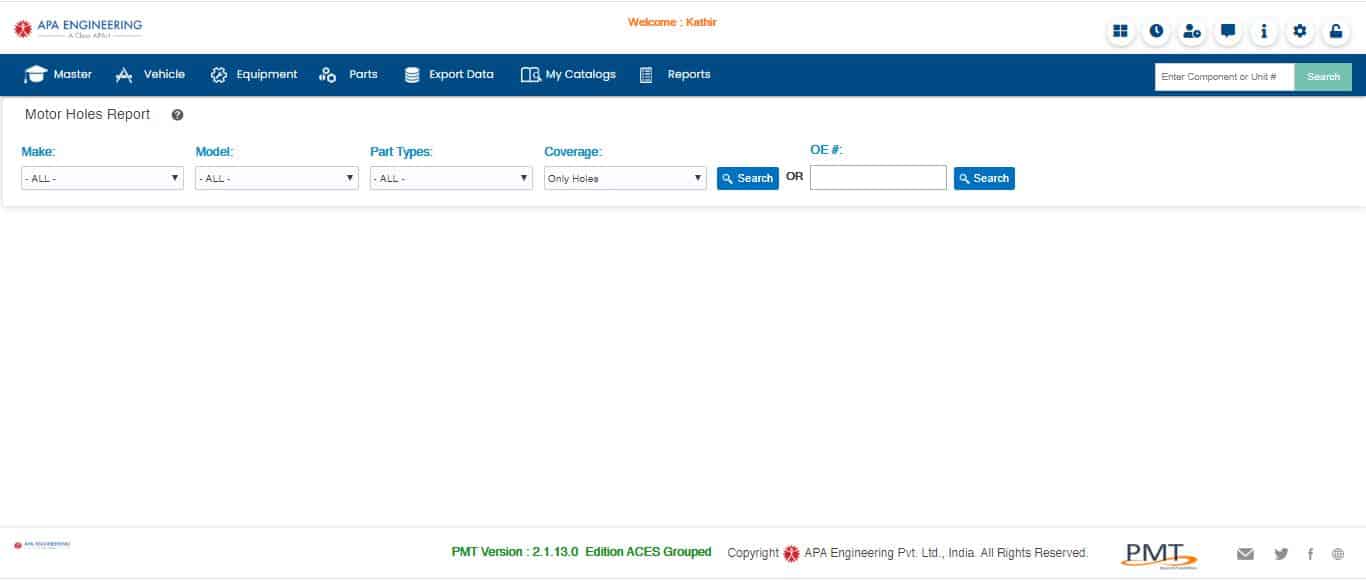Open the Vehicle menu
This screenshot has height=581, width=1366.
[151, 74]
